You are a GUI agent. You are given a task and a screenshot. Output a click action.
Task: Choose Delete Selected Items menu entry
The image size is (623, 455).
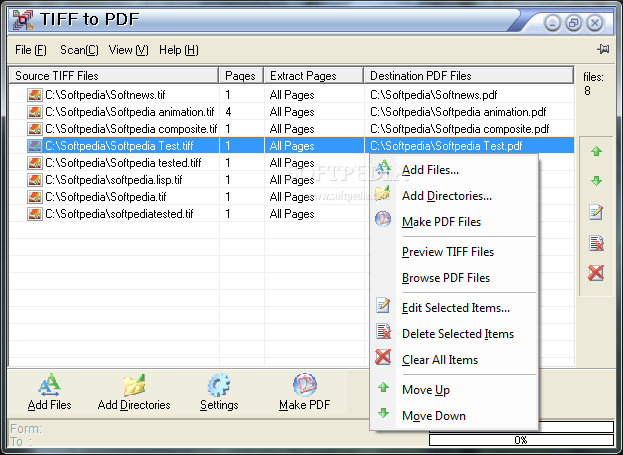[x=454, y=334]
